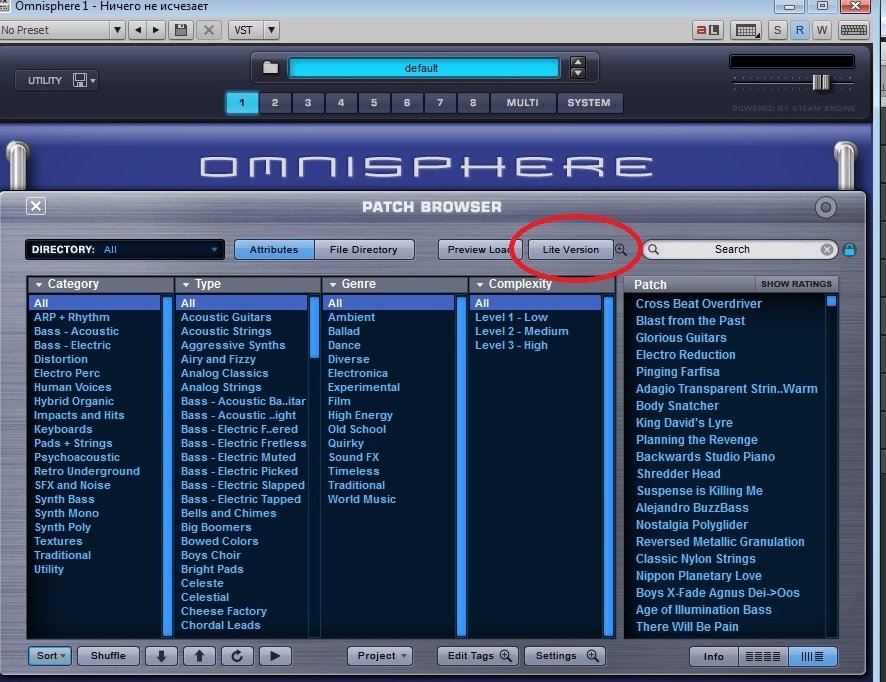Click the Utility floppy disk icon

pos(80,80)
